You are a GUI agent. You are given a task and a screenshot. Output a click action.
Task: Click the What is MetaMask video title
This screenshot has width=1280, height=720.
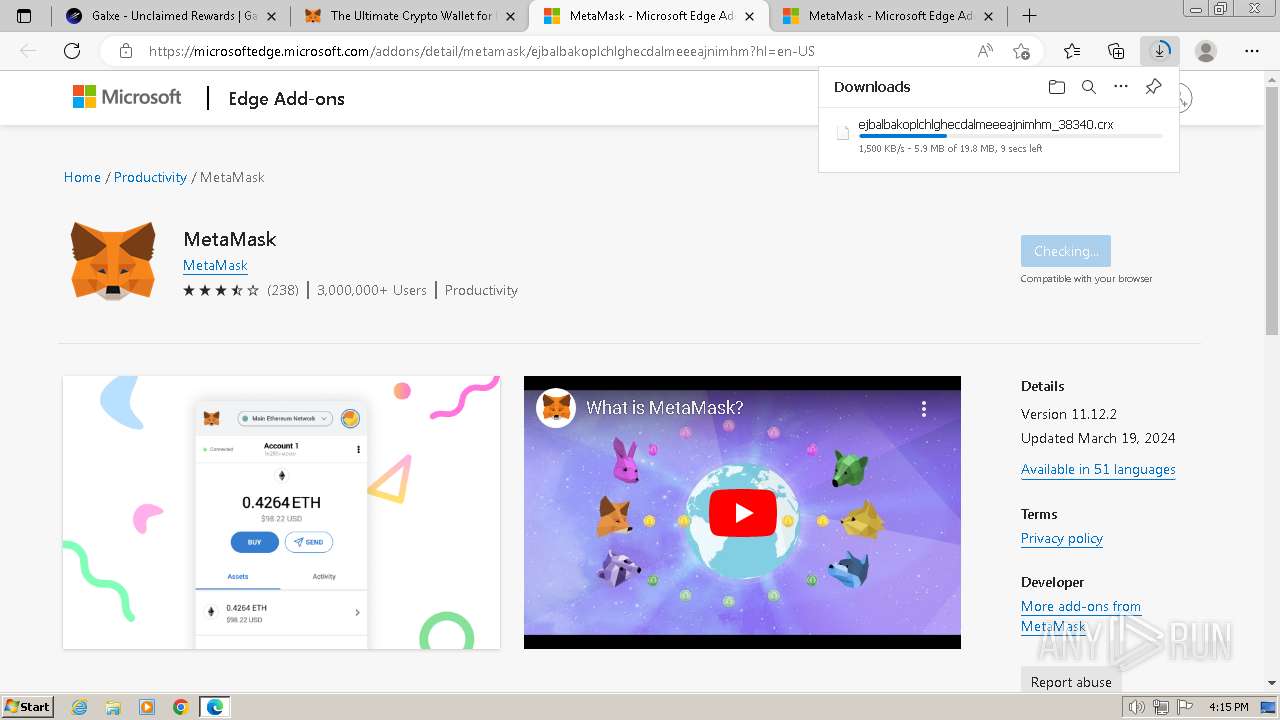click(x=665, y=408)
